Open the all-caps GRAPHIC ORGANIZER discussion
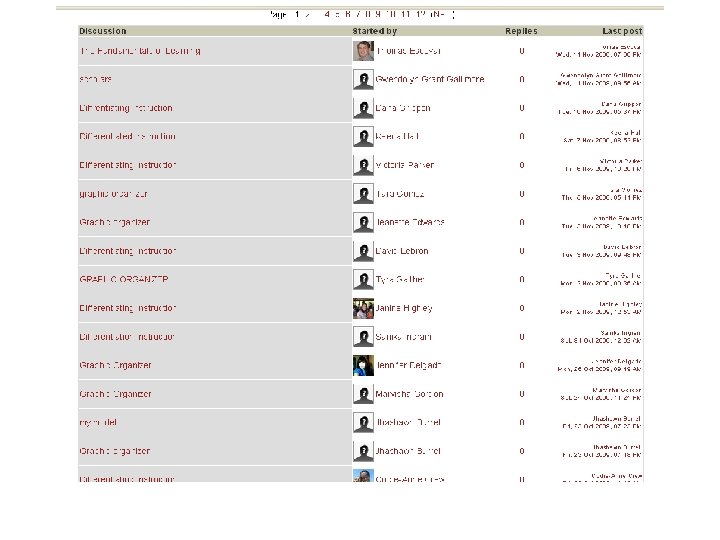 124,280
